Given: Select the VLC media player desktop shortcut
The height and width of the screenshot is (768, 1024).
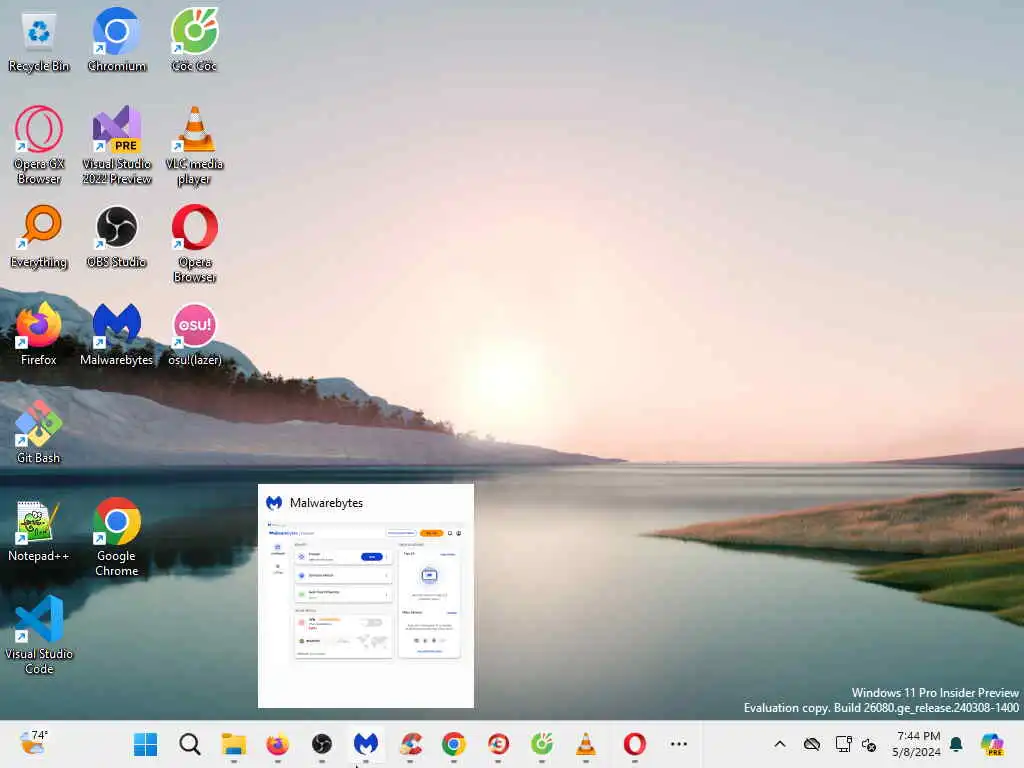Looking at the screenshot, I should click(x=194, y=145).
